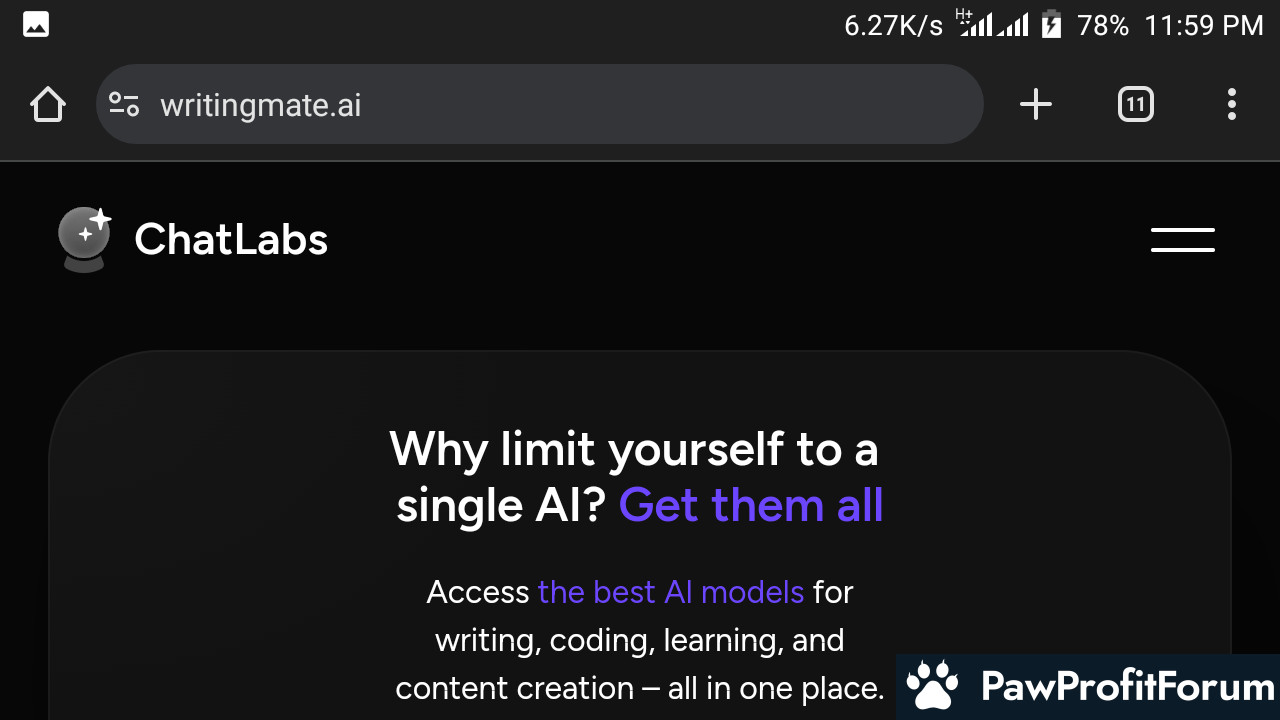Image resolution: width=1280 pixels, height=720 pixels.
Task: Tap the browser home icon
Action: (48, 104)
